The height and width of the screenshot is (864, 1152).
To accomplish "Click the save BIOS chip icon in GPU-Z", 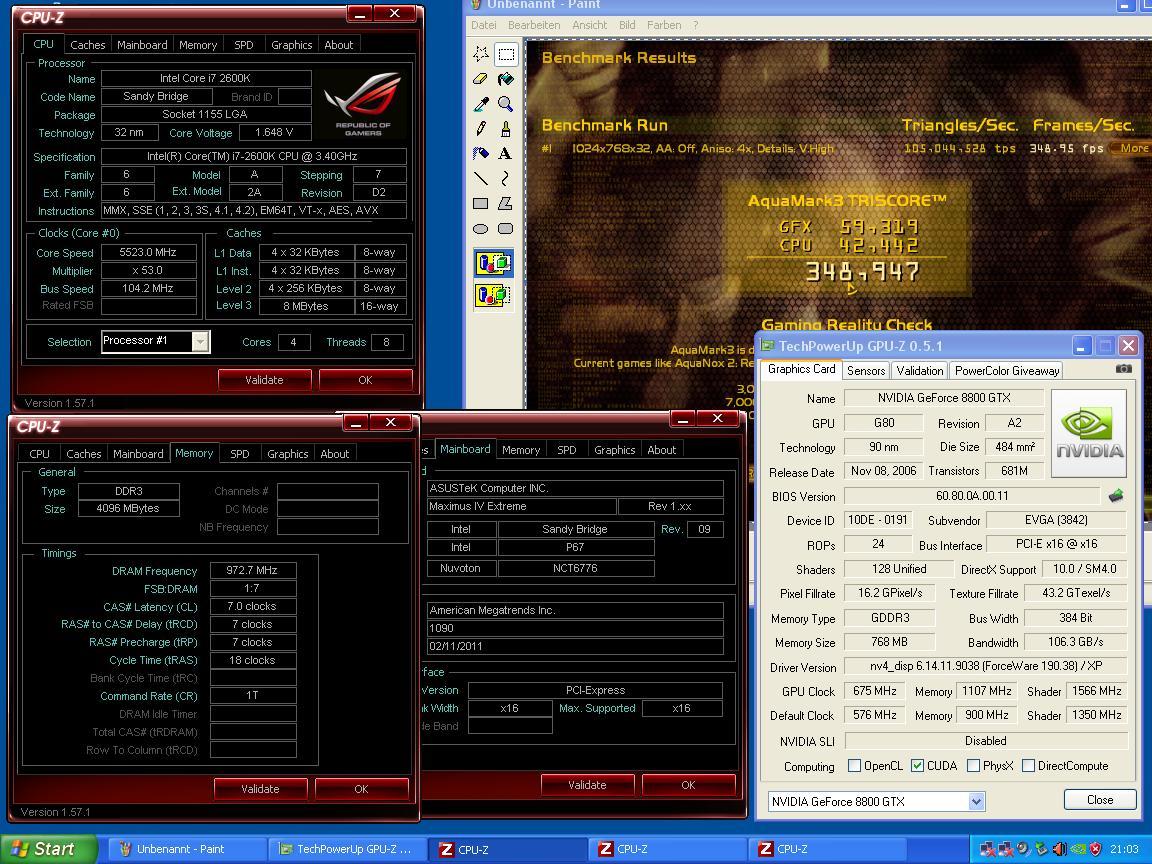I will 1116,496.
